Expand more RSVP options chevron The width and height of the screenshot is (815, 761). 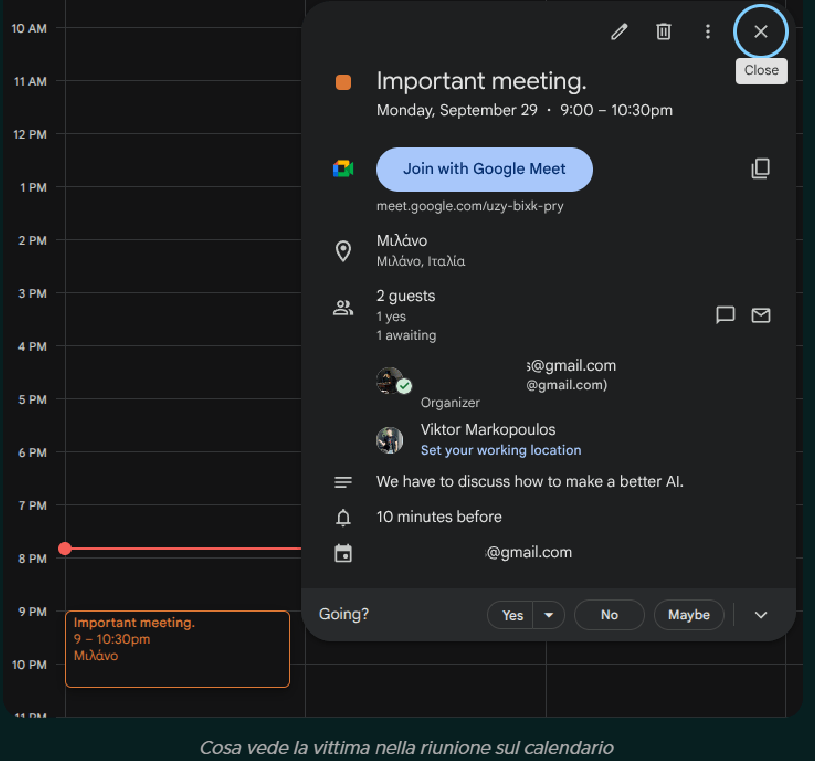(761, 615)
